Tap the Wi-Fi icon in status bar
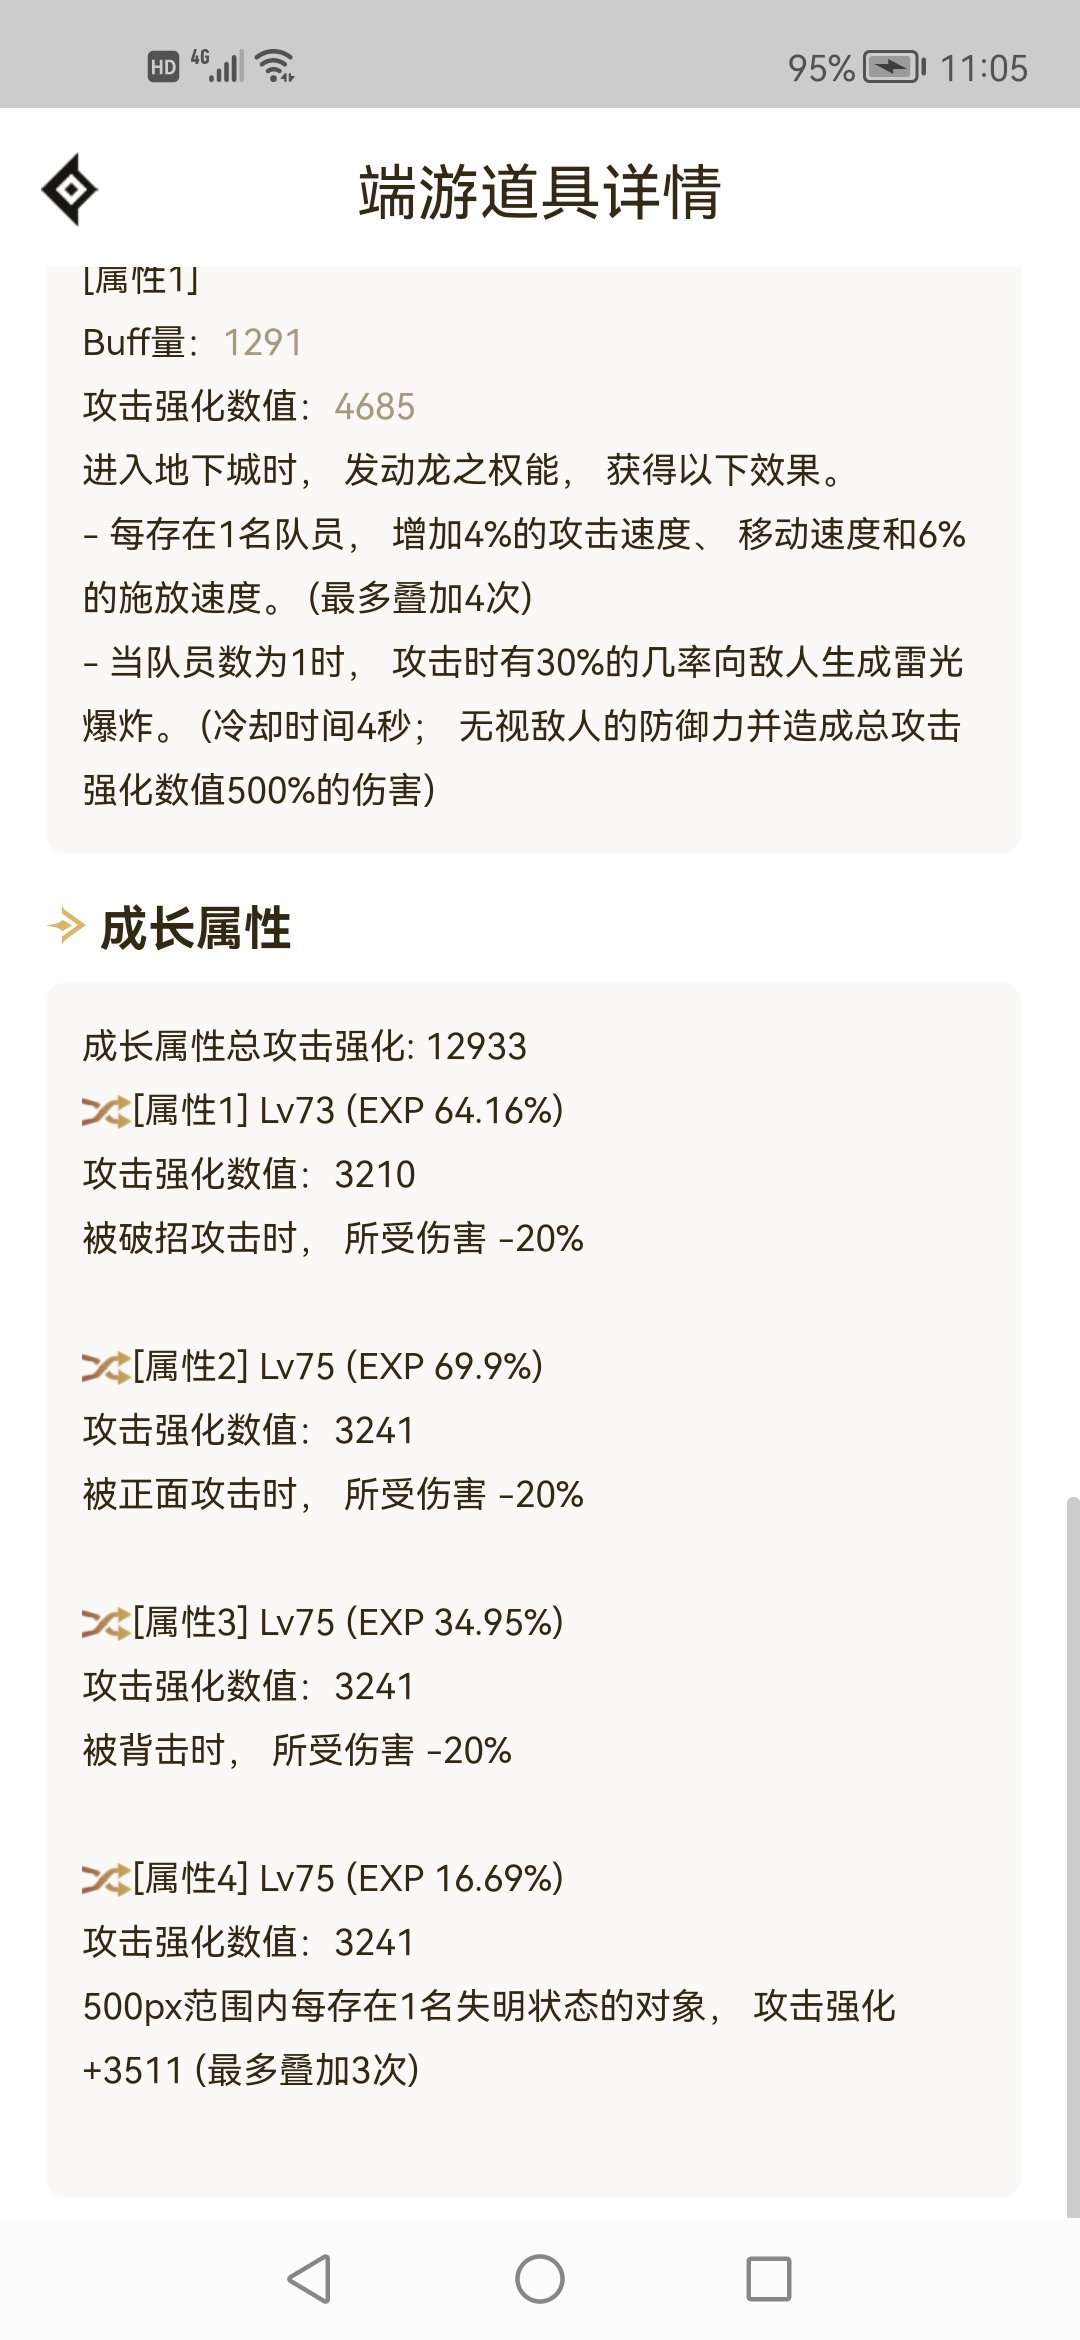The image size is (1080, 2340). pos(275,66)
